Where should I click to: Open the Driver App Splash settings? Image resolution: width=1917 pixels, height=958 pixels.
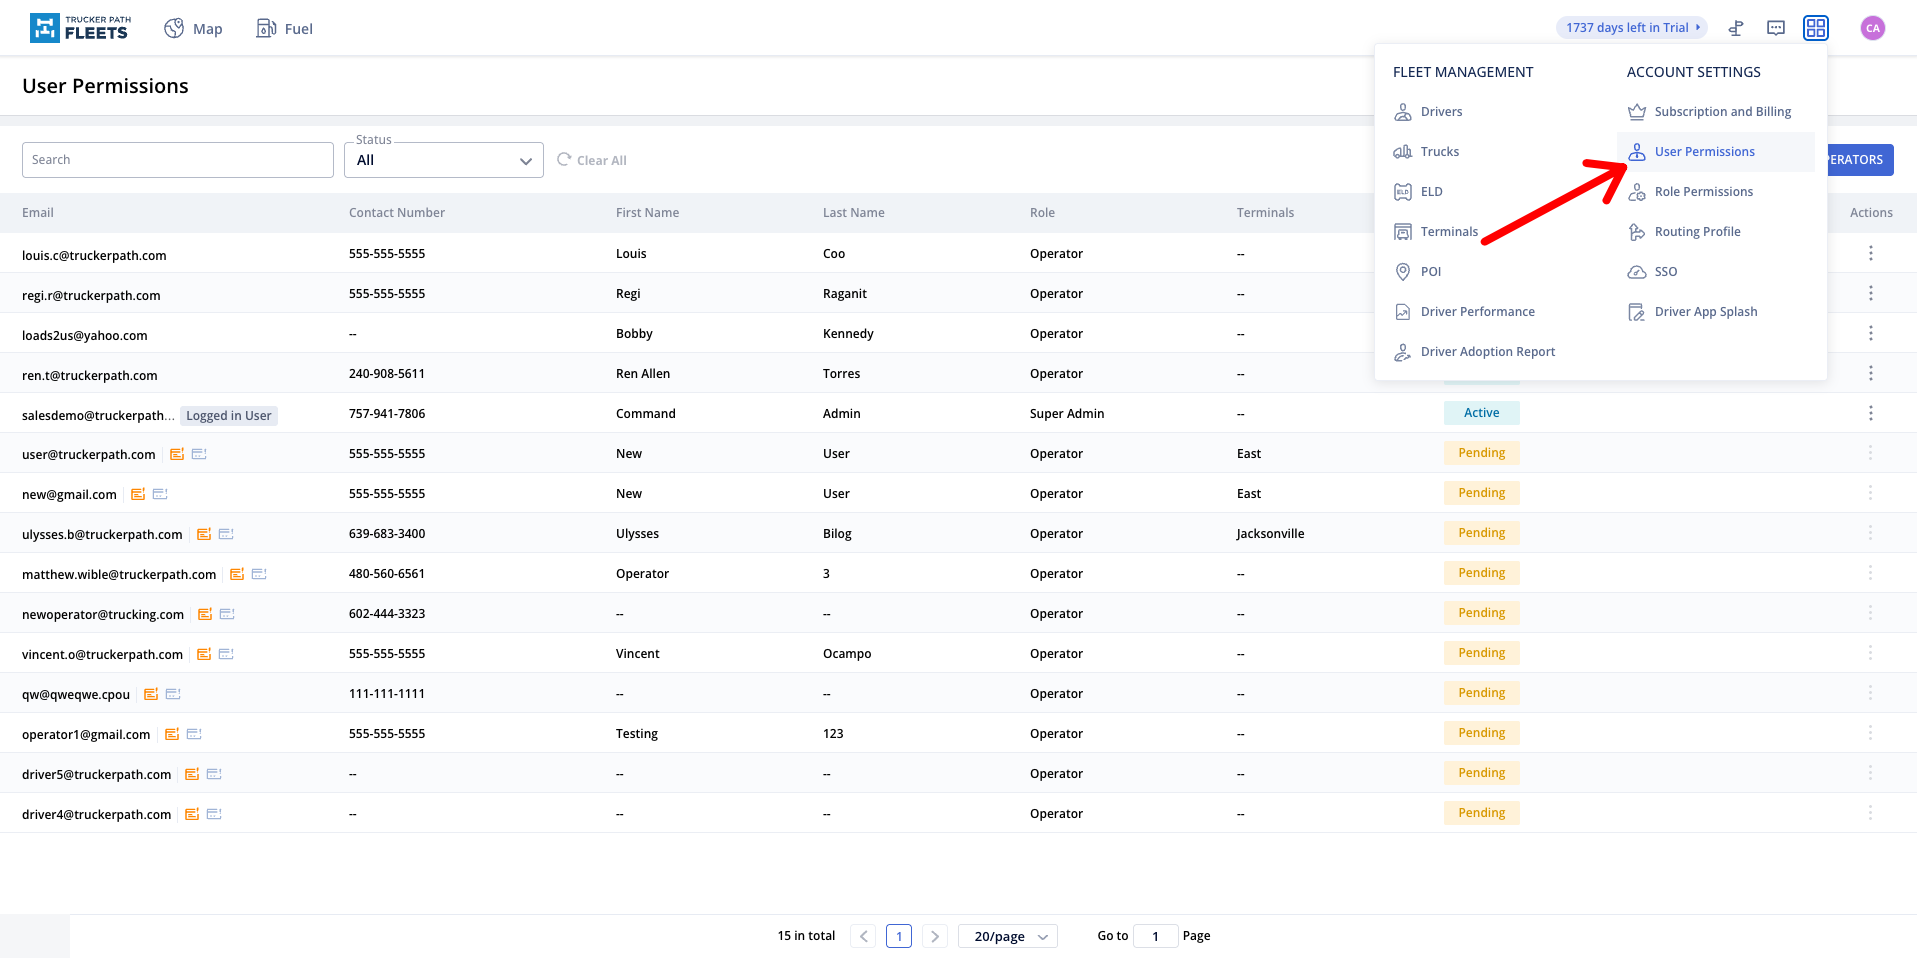(1705, 311)
